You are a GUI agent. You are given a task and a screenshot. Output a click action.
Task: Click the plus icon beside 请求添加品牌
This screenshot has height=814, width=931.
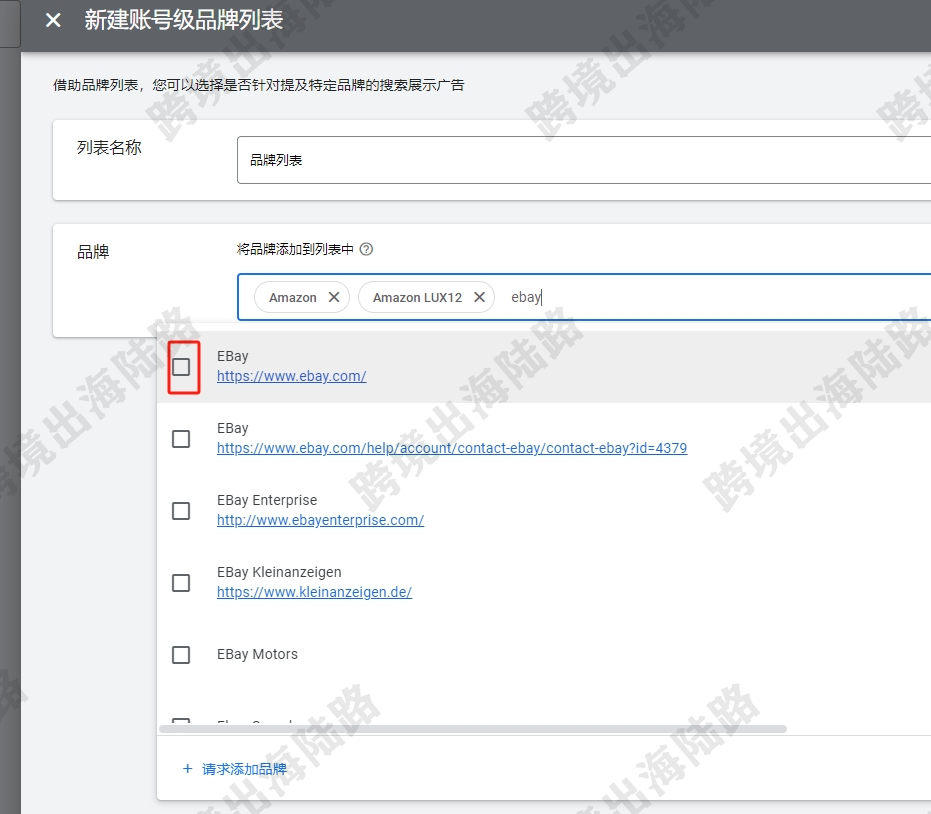click(188, 769)
